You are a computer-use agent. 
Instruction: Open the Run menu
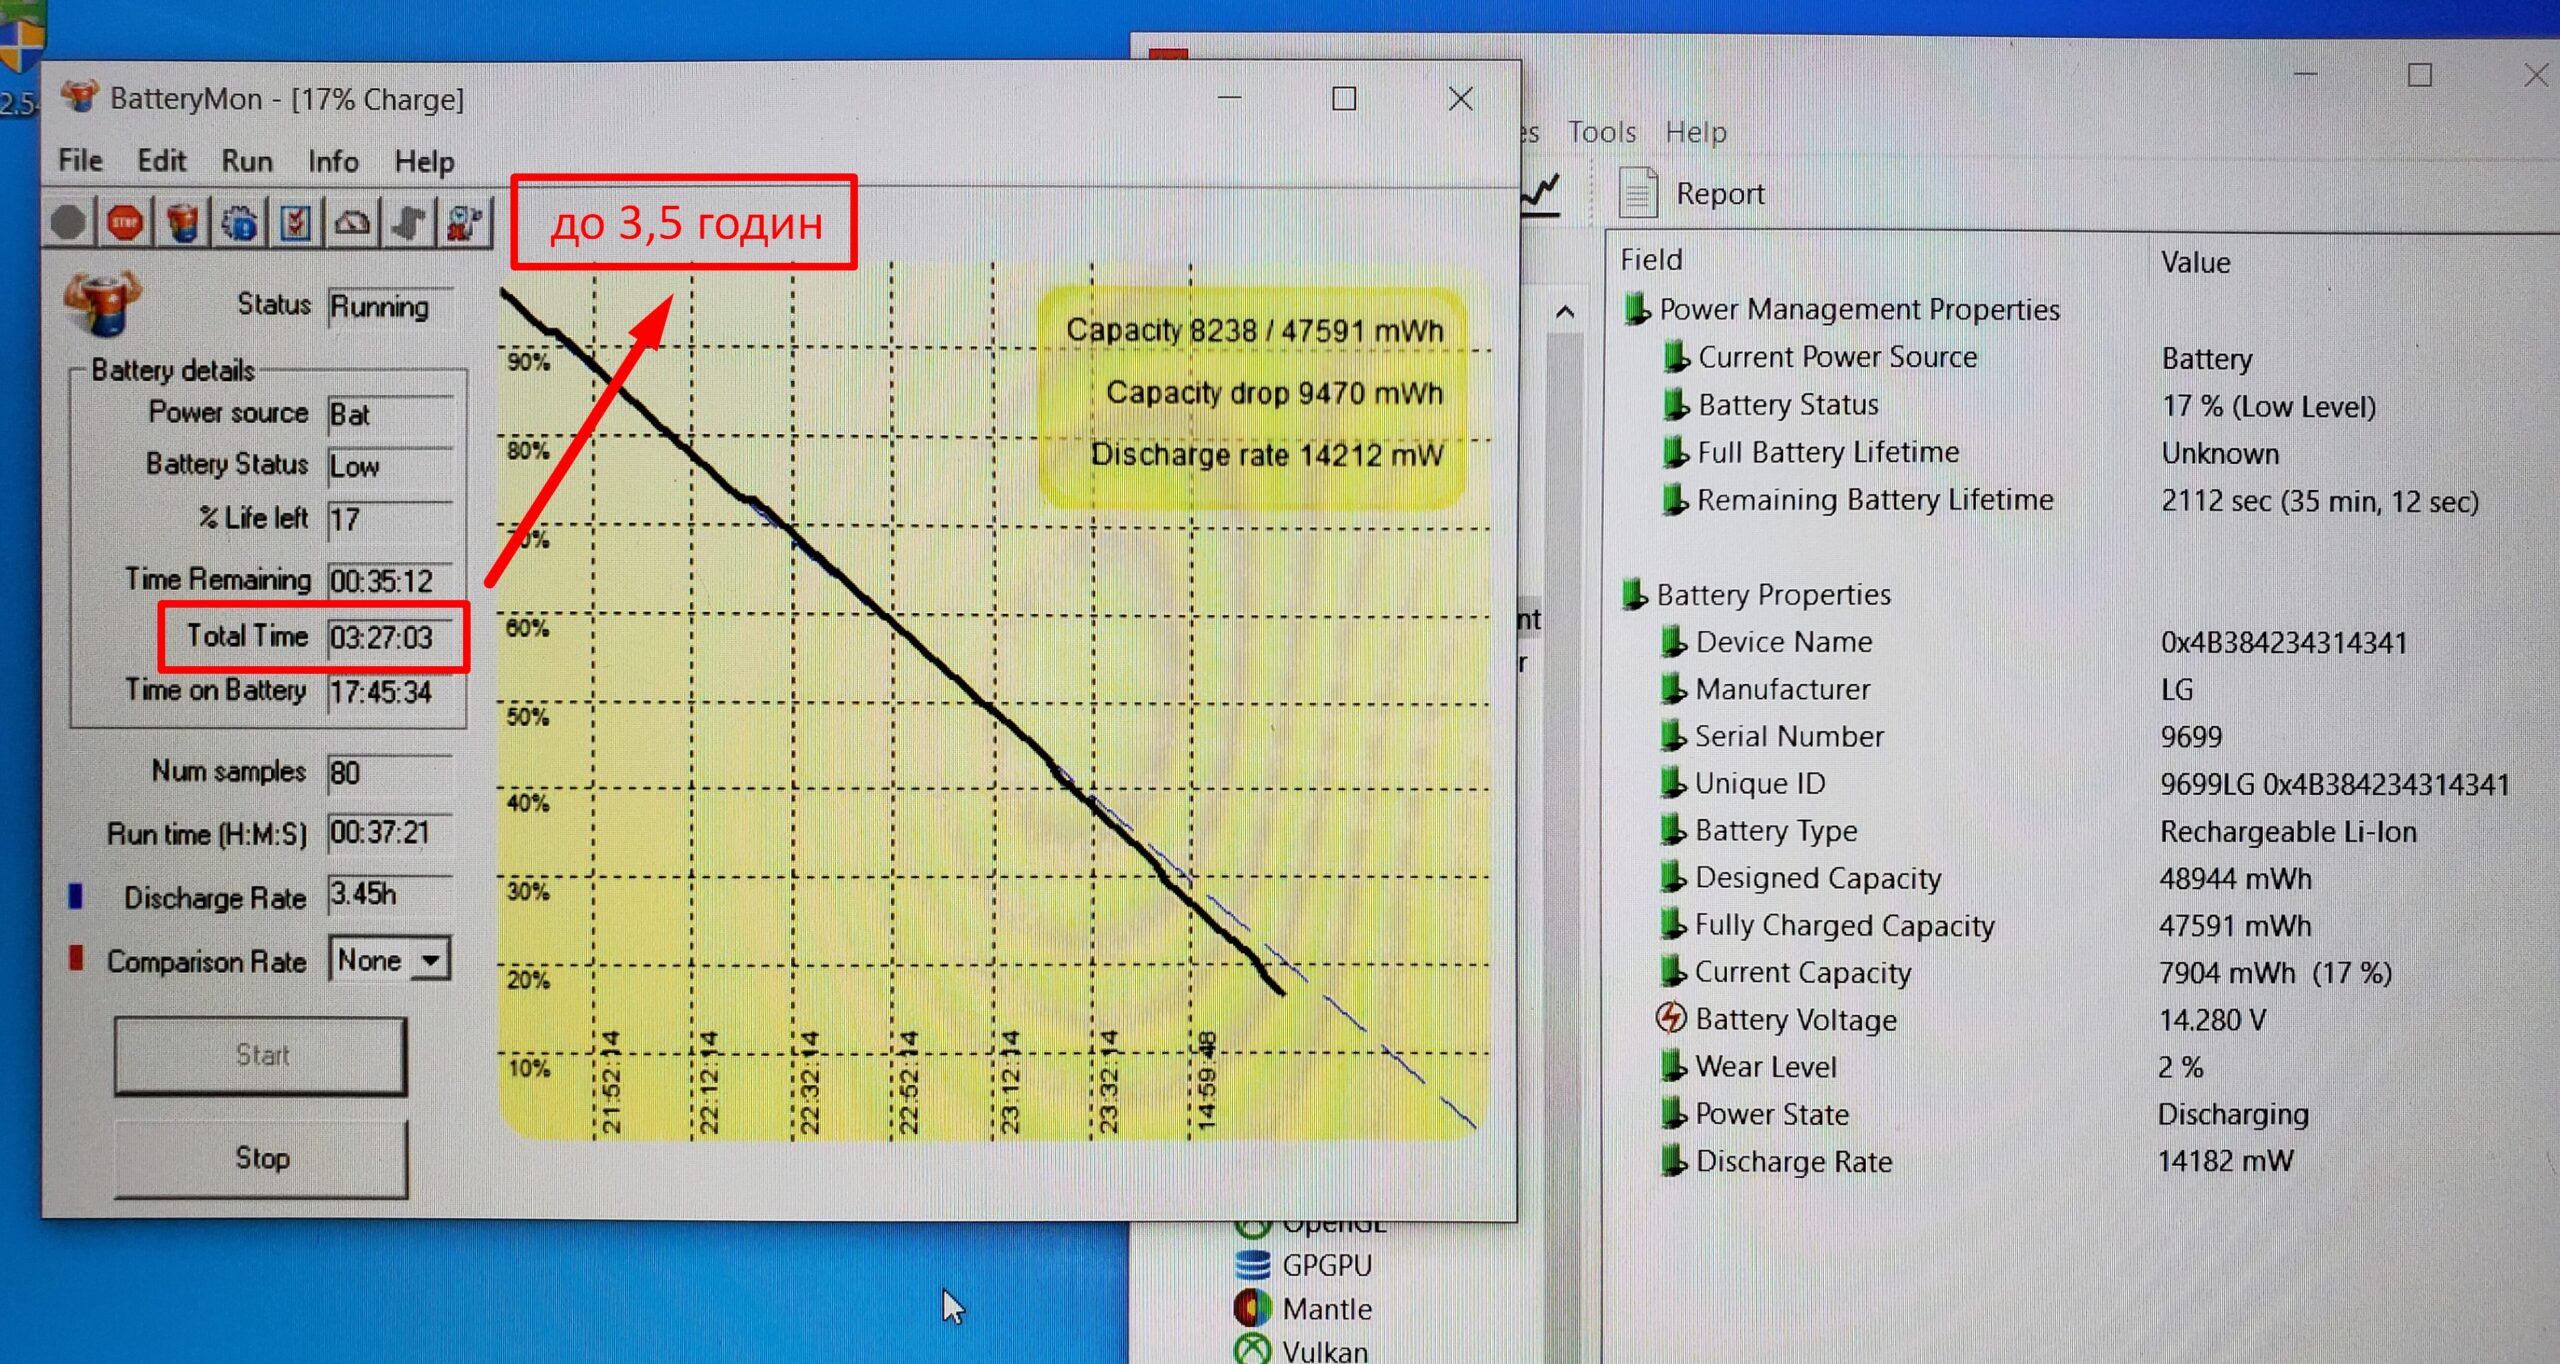click(246, 161)
